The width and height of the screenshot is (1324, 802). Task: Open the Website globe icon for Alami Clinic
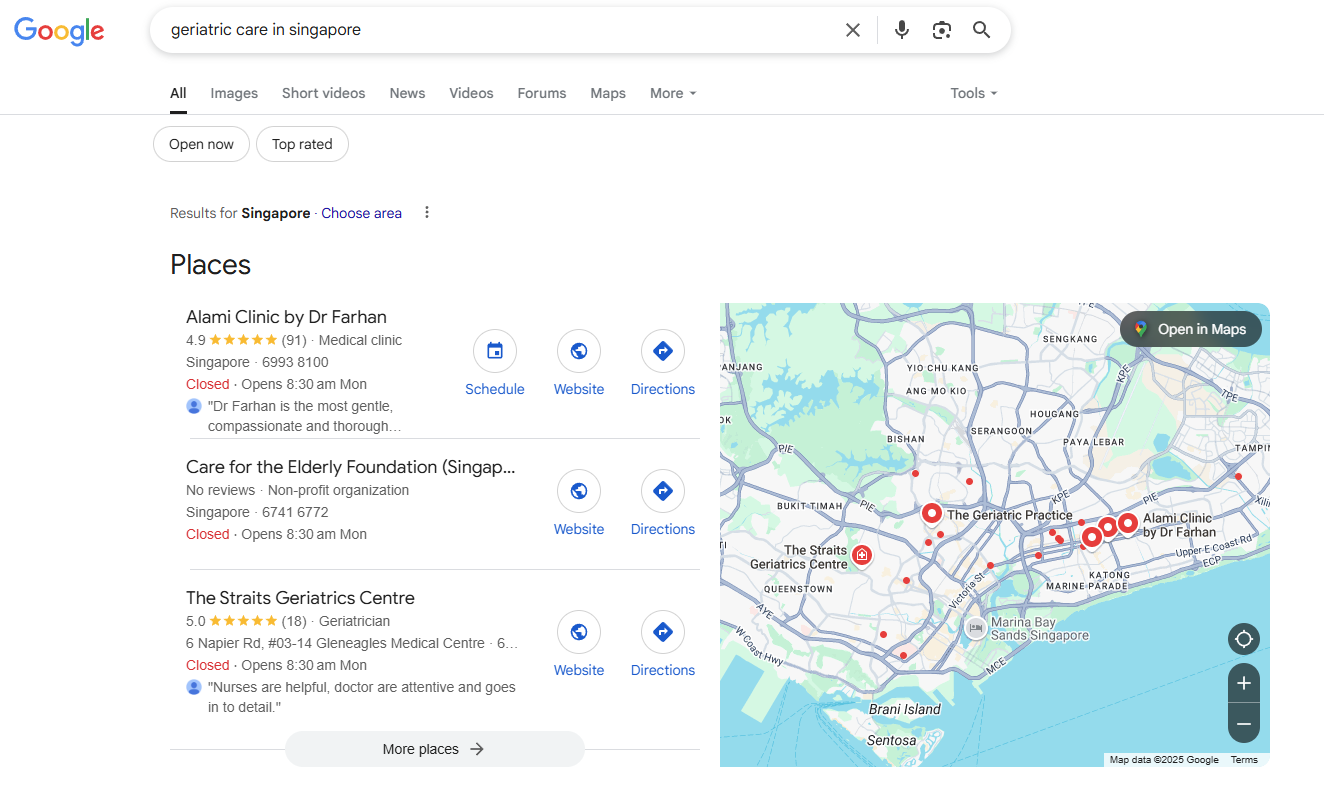pos(579,351)
